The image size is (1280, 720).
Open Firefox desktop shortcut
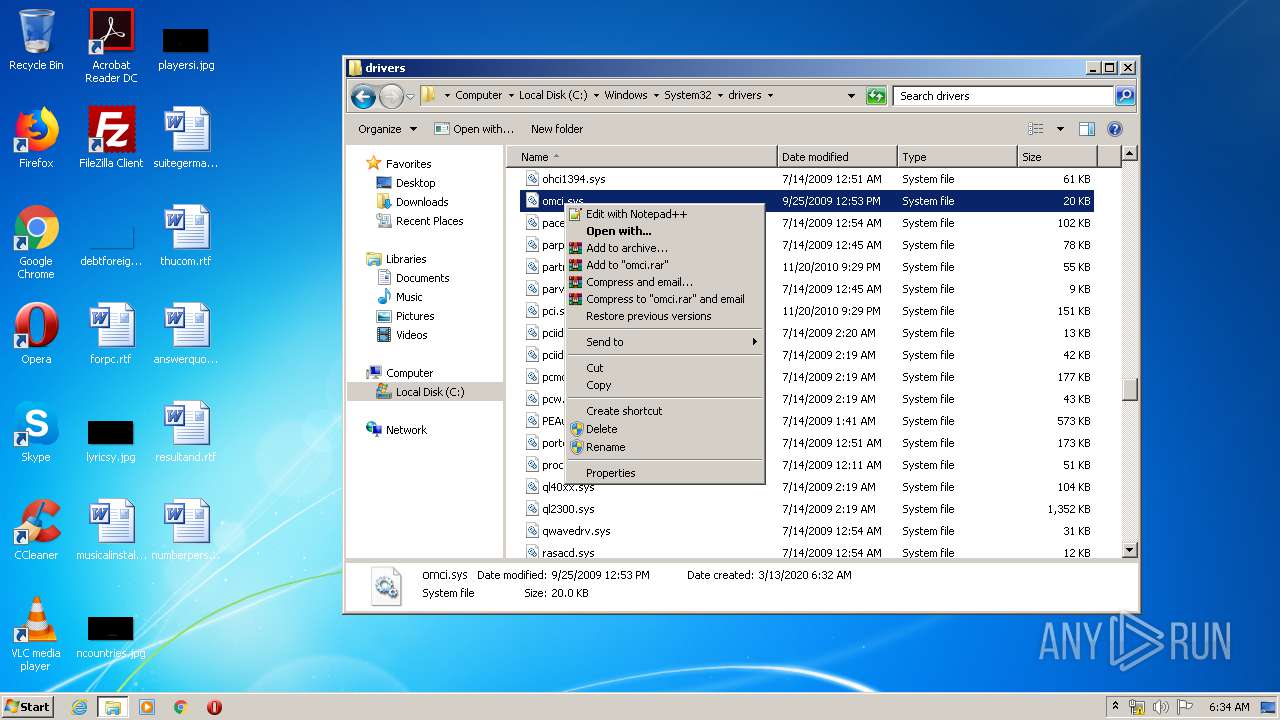pyautogui.click(x=36, y=137)
